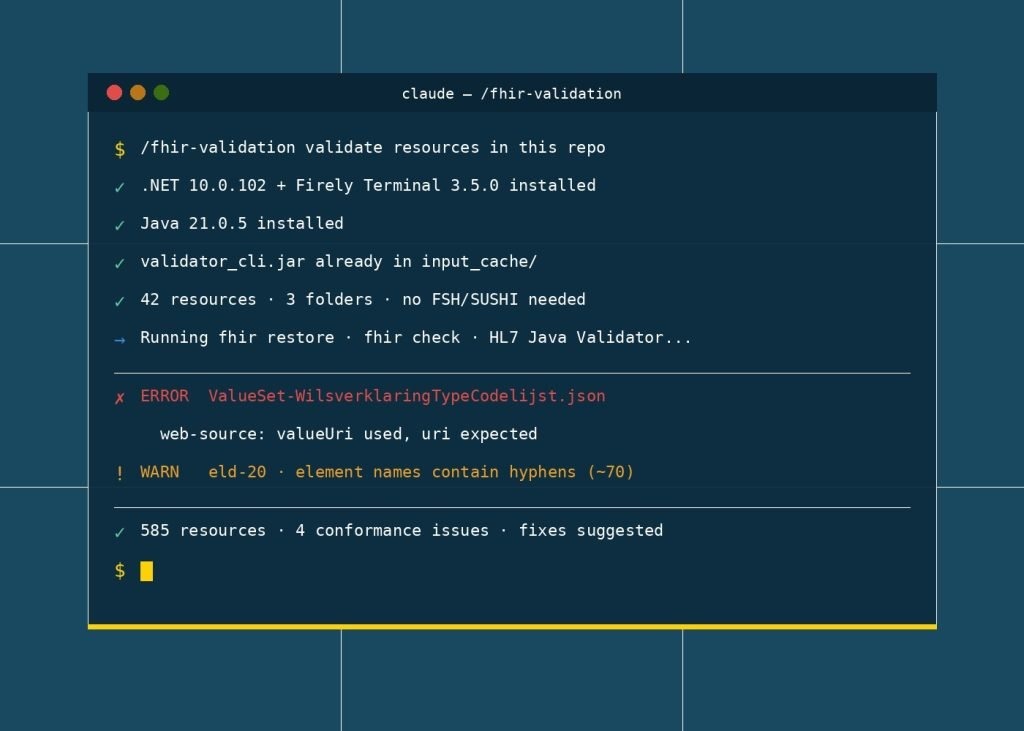Image resolution: width=1024 pixels, height=731 pixels.
Task: Click the title 'claude — /fhir-validation'
Action: coord(511,93)
